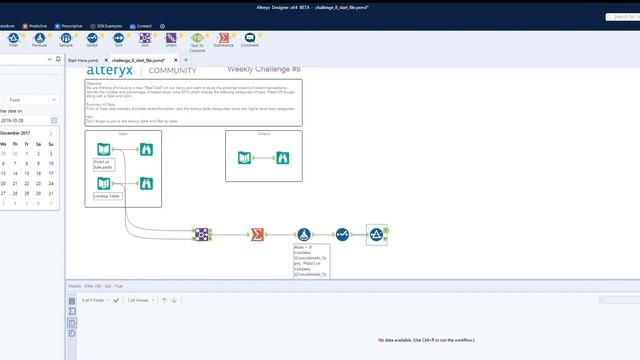Click the Lookup Table input data node
This screenshot has width=640, height=360.
point(104,183)
